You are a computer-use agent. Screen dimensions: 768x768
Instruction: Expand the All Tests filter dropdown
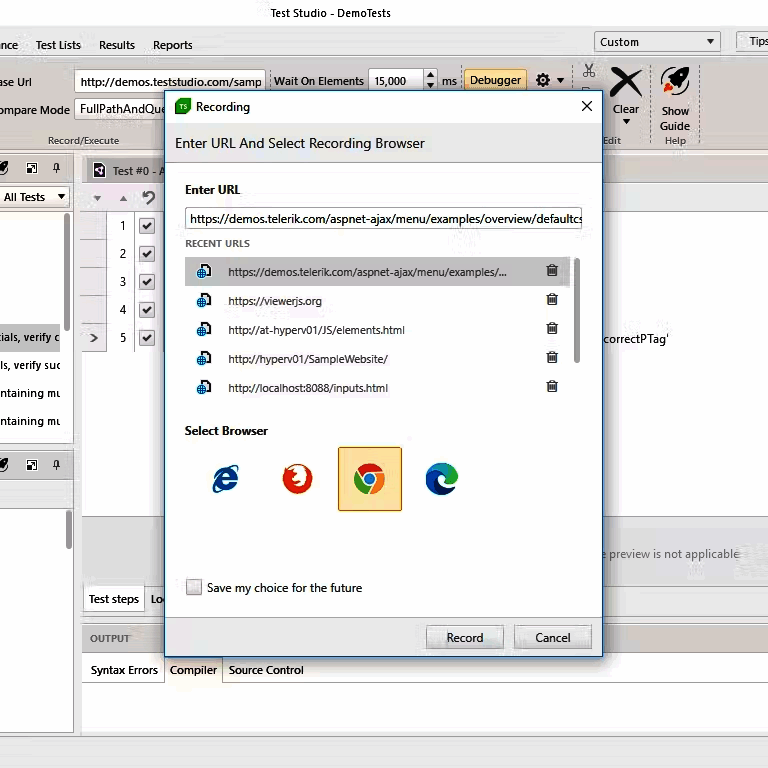click(35, 197)
